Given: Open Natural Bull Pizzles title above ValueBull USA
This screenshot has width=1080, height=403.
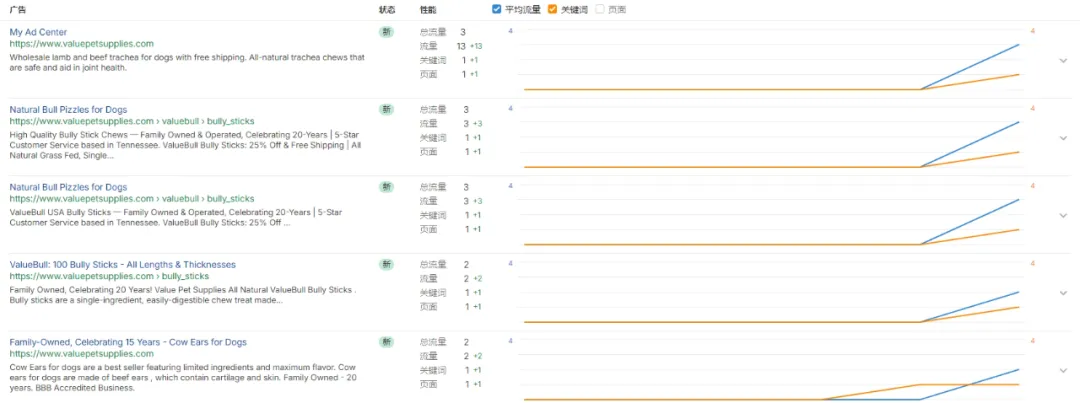Looking at the screenshot, I should pos(68,187).
